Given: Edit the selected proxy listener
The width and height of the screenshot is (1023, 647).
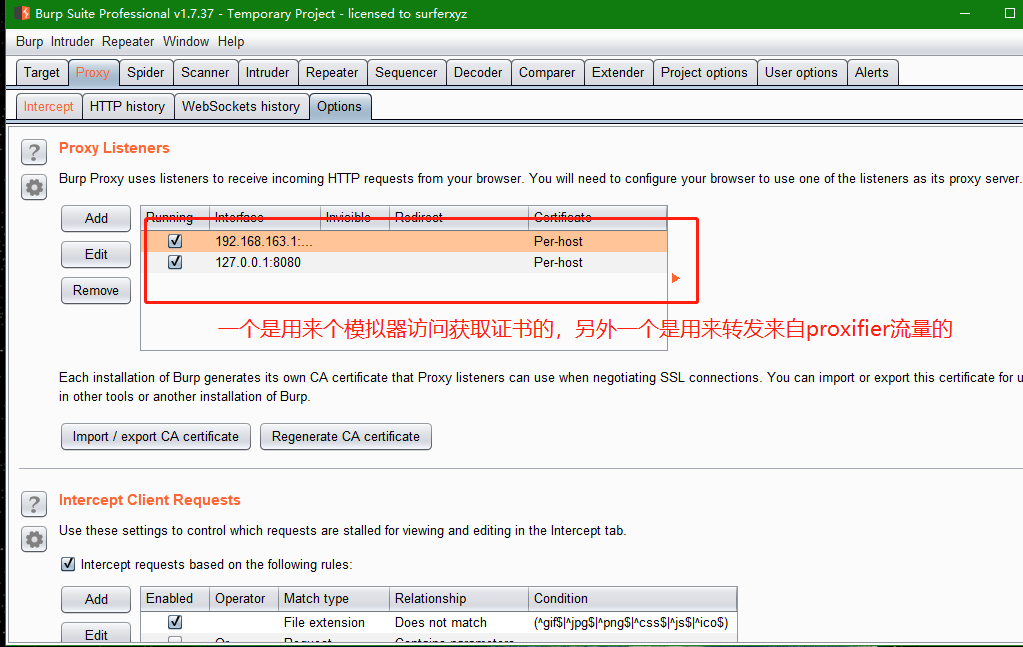Looking at the screenshot, I should click(96, 254).
